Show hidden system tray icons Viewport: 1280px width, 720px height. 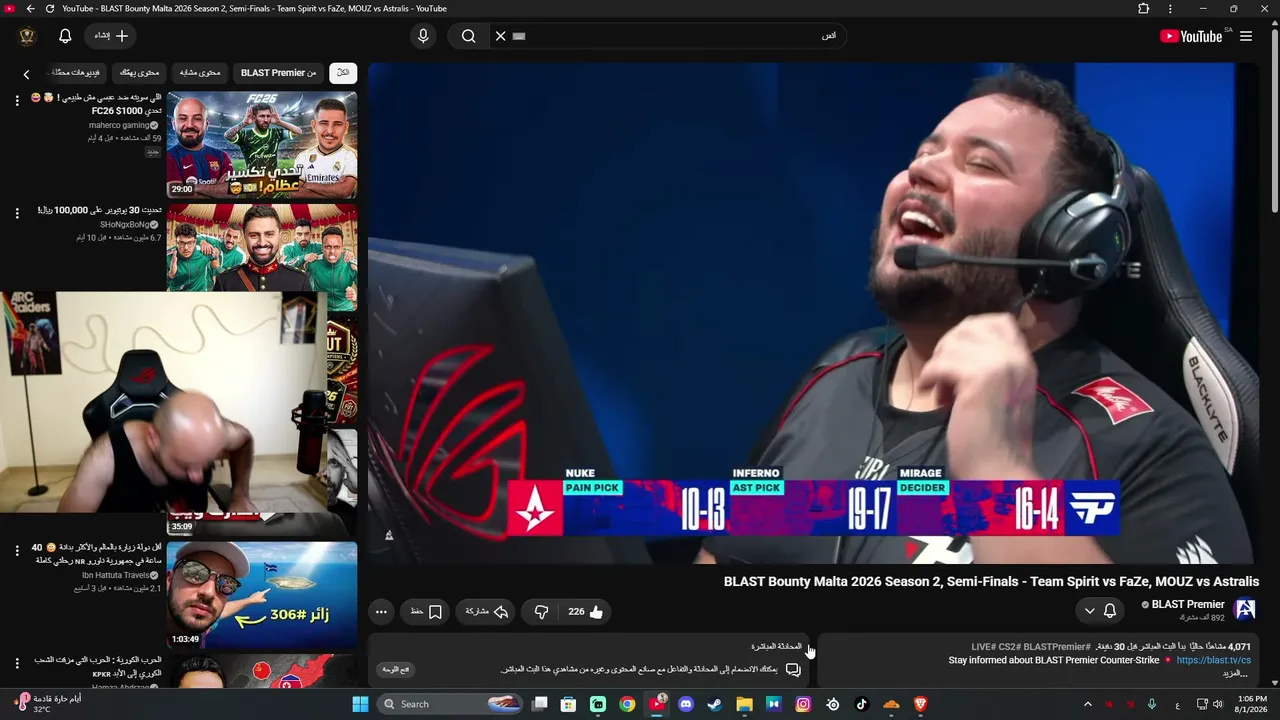1088,704
